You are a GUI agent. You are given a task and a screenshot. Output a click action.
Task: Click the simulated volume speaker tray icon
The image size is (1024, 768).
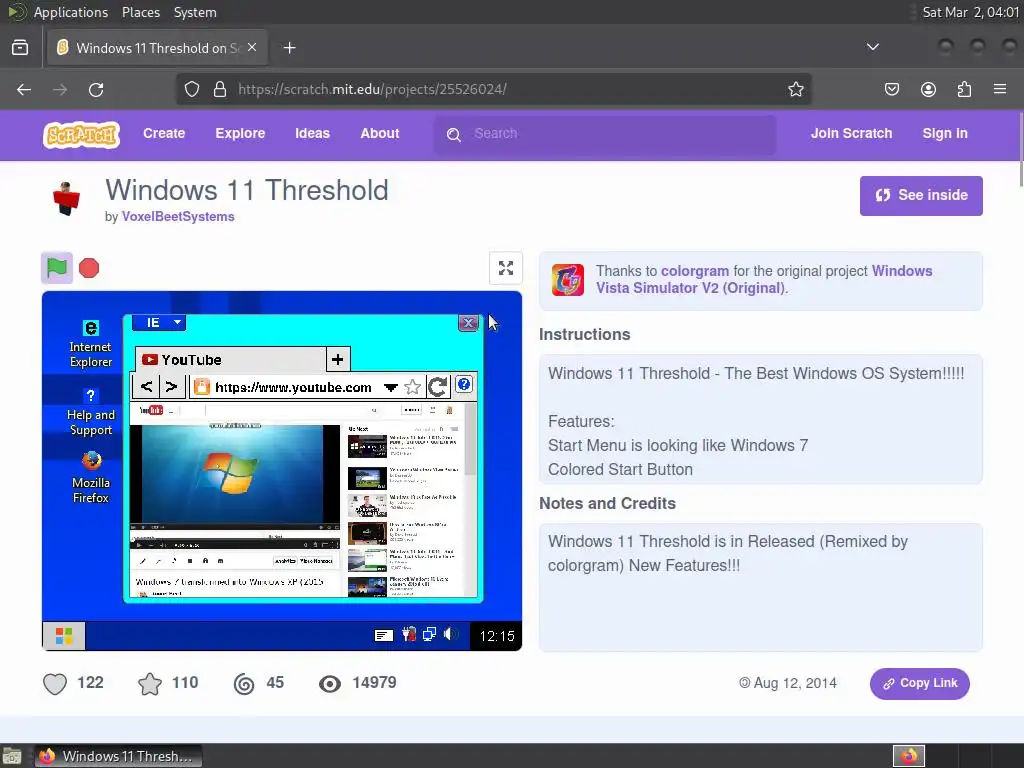(450, 634)
